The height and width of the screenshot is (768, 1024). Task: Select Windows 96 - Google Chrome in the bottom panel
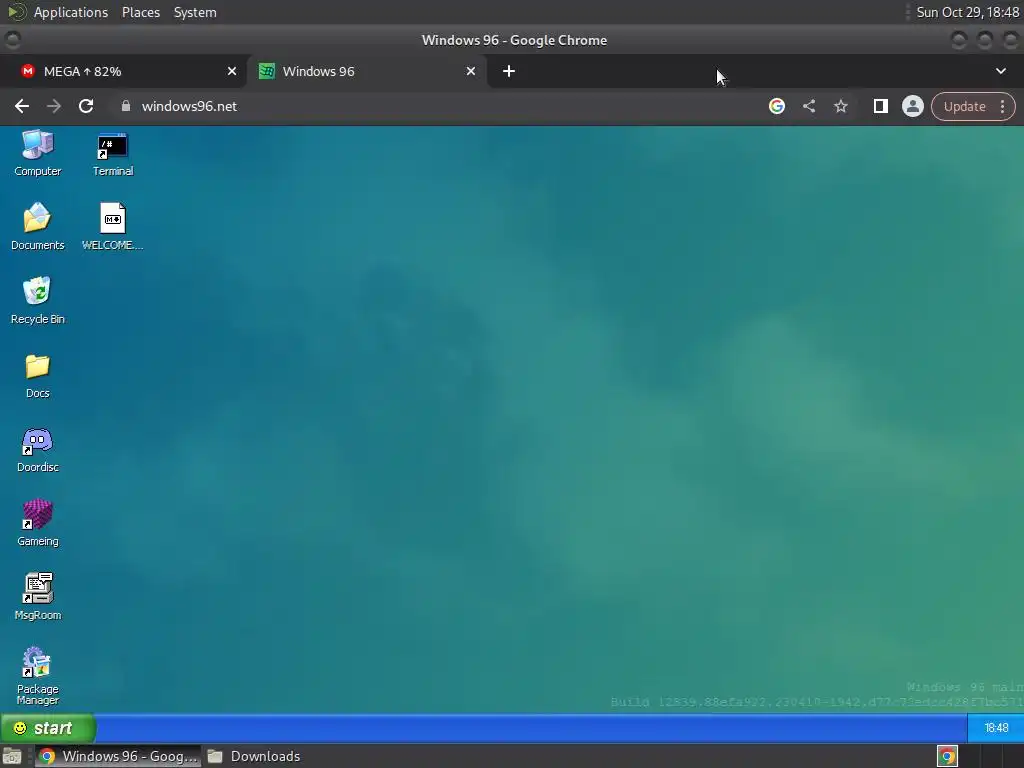point(118,756)
